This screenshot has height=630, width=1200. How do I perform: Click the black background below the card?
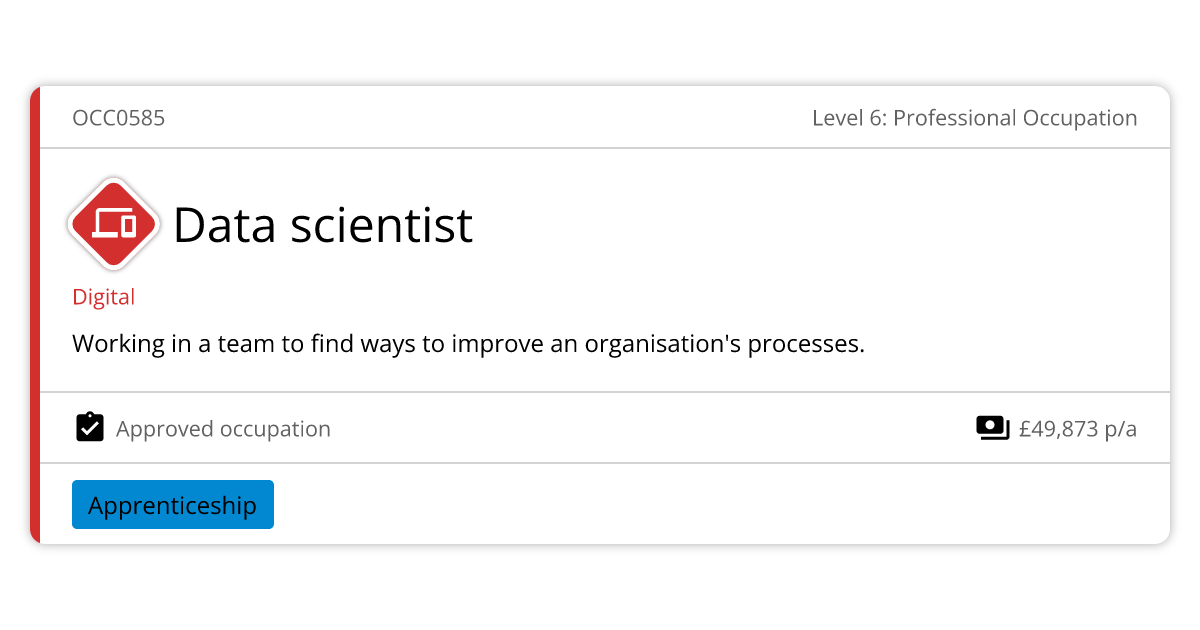click(x=600, y=588)
